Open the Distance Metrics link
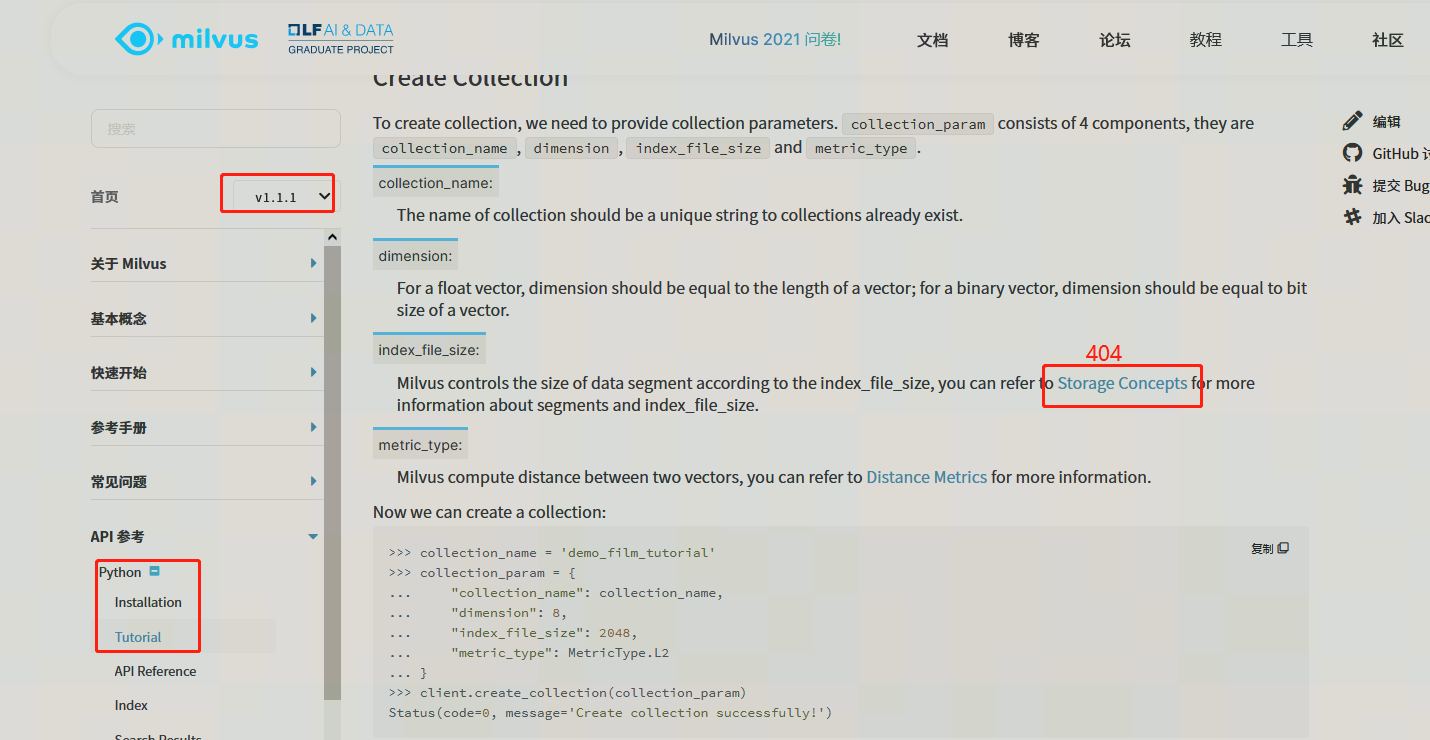The width and height of the screenshot is (1430, 740). pyautogui.click(x=926, y=477)
